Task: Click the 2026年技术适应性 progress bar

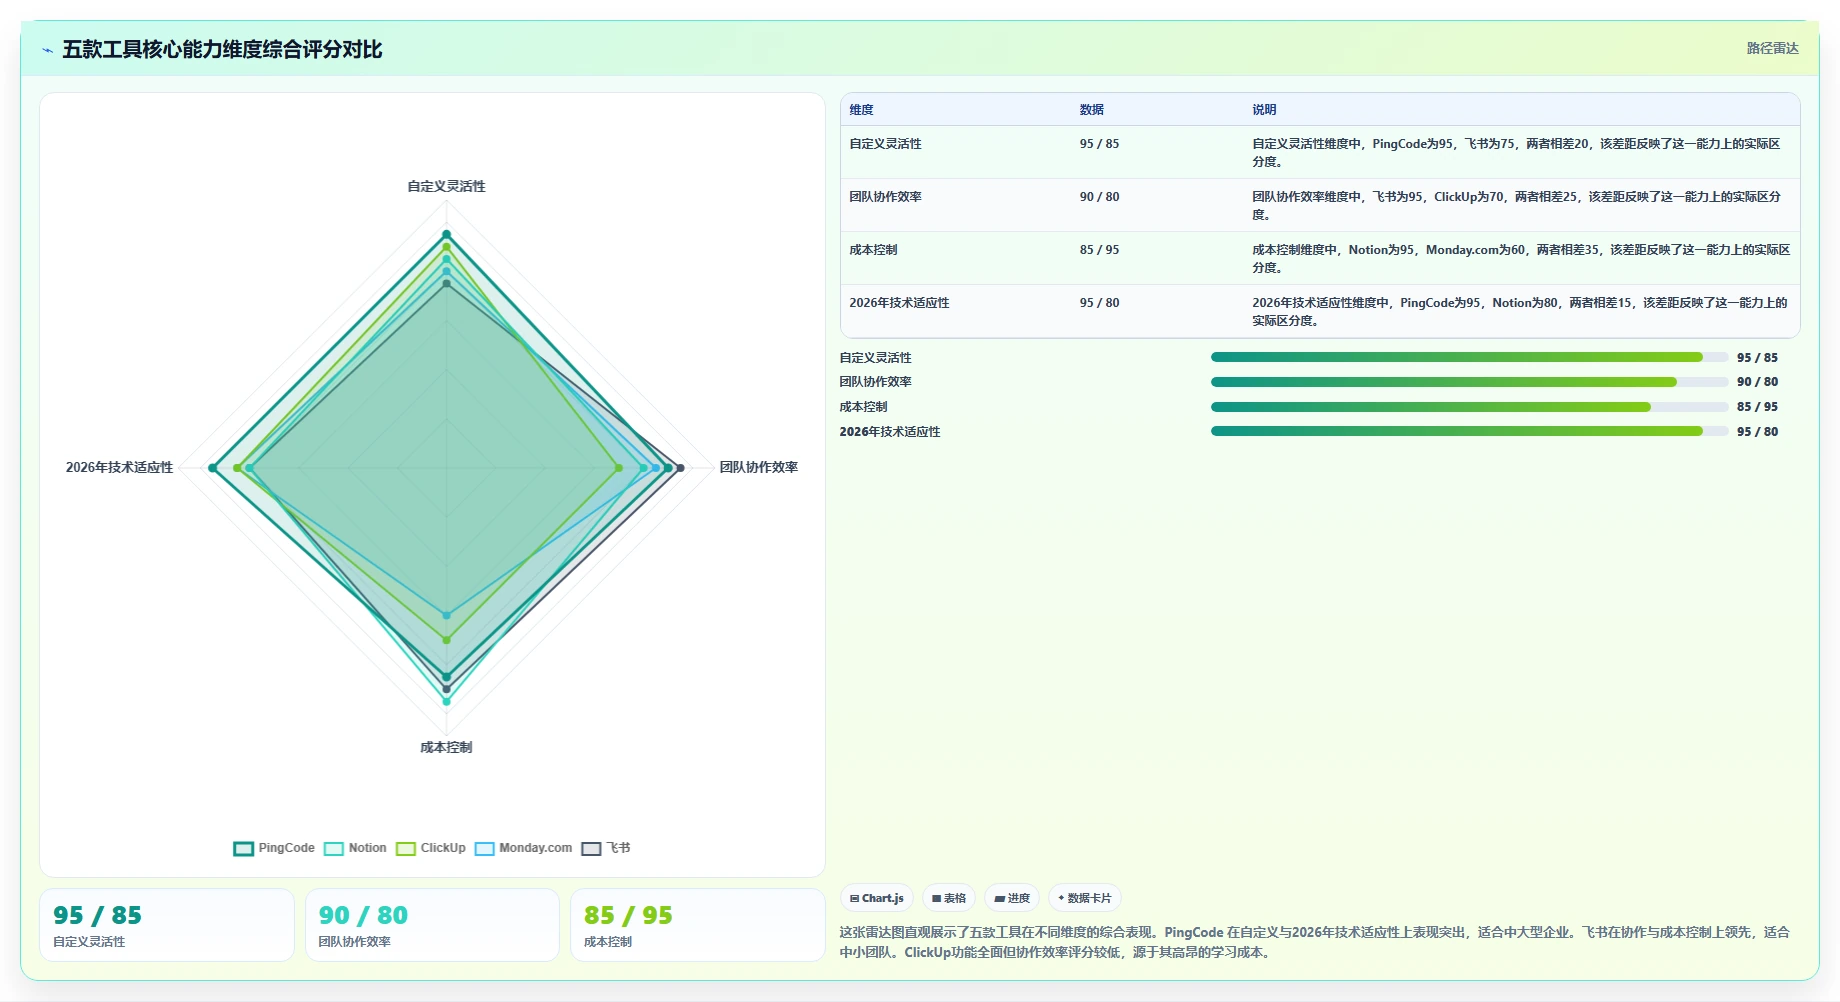Action: click(1469, 431)
